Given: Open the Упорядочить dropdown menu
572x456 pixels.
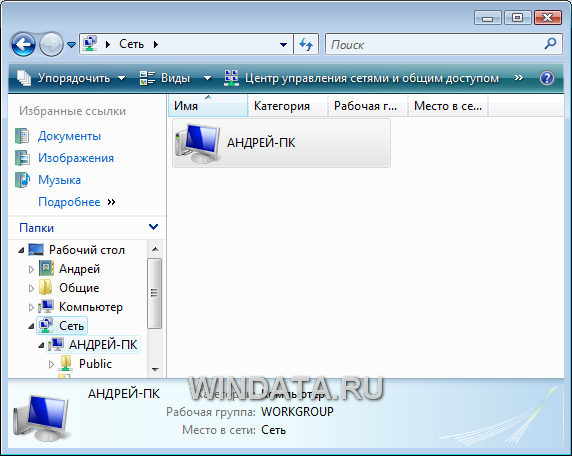Looking at the screenshot, I should point(71,78).
